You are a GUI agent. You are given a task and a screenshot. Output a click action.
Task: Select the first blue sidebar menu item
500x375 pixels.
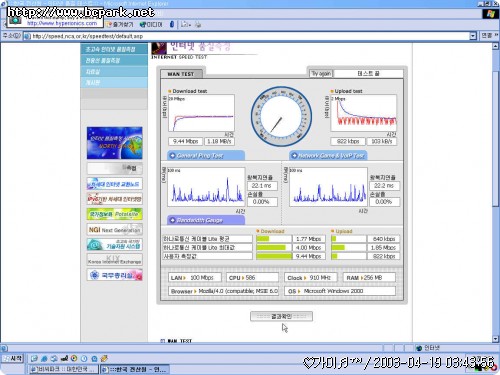pos(114,49)
